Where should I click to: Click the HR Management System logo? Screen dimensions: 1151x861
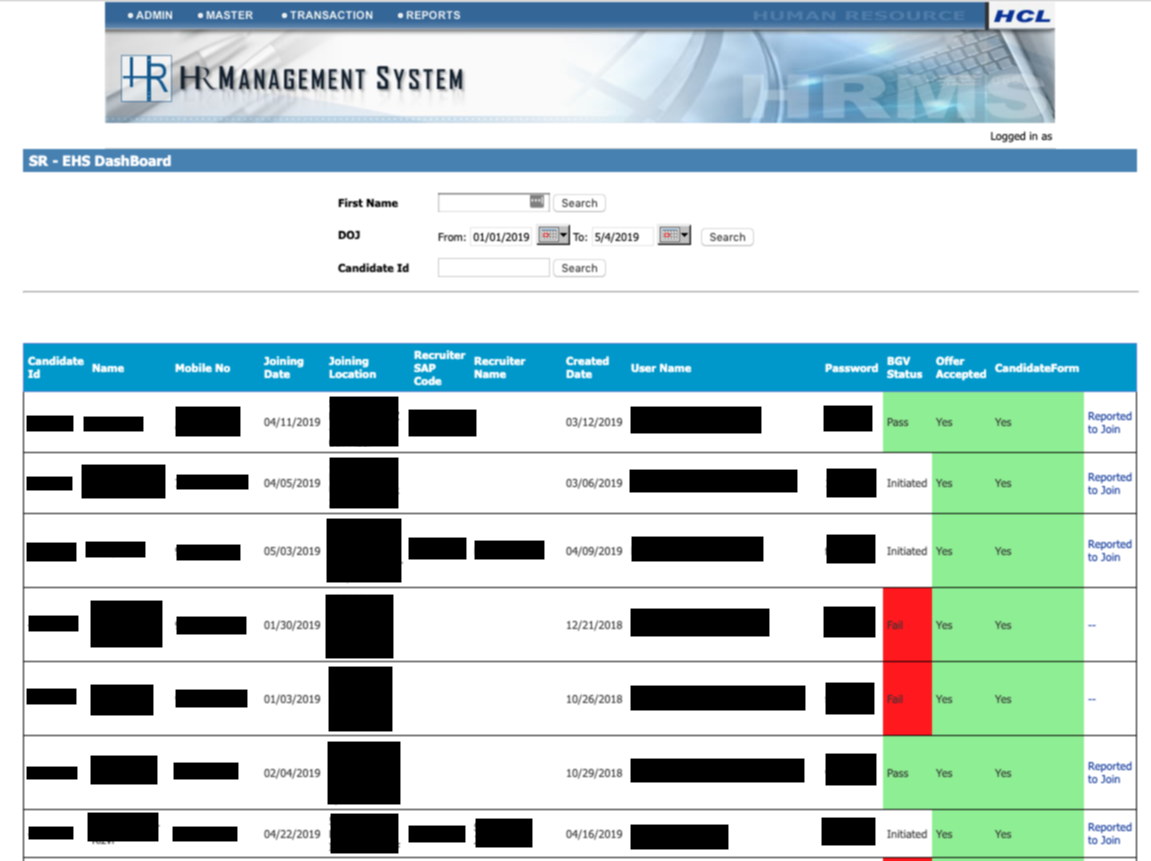coord(293,78)
